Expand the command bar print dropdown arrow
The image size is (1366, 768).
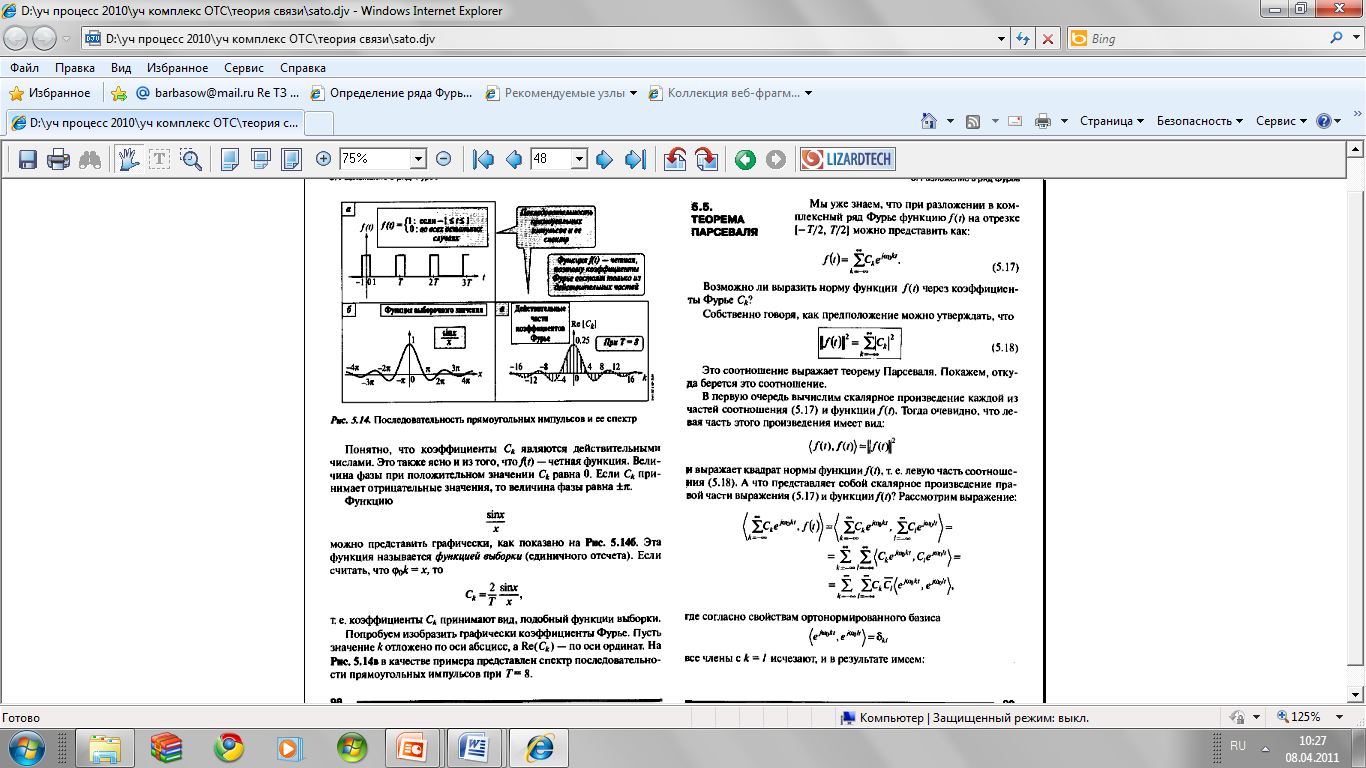[x=1064, y=121]
